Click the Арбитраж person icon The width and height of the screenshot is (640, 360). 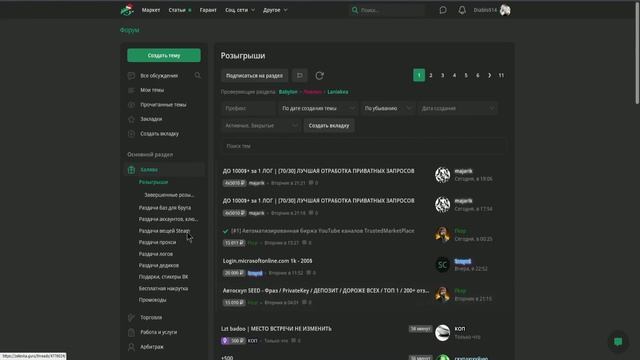[x=131, y=347]
